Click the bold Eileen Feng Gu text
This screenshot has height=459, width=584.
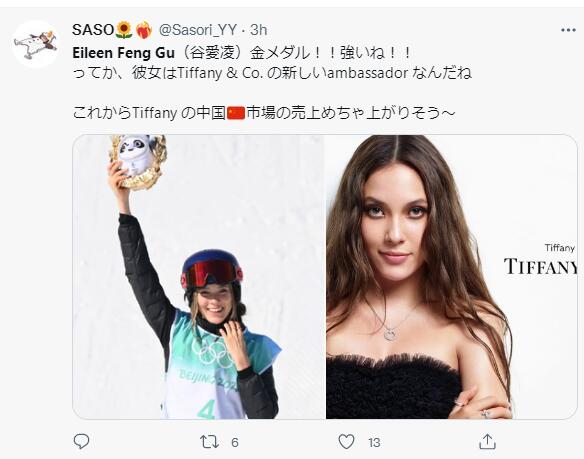tap(123, 53)
